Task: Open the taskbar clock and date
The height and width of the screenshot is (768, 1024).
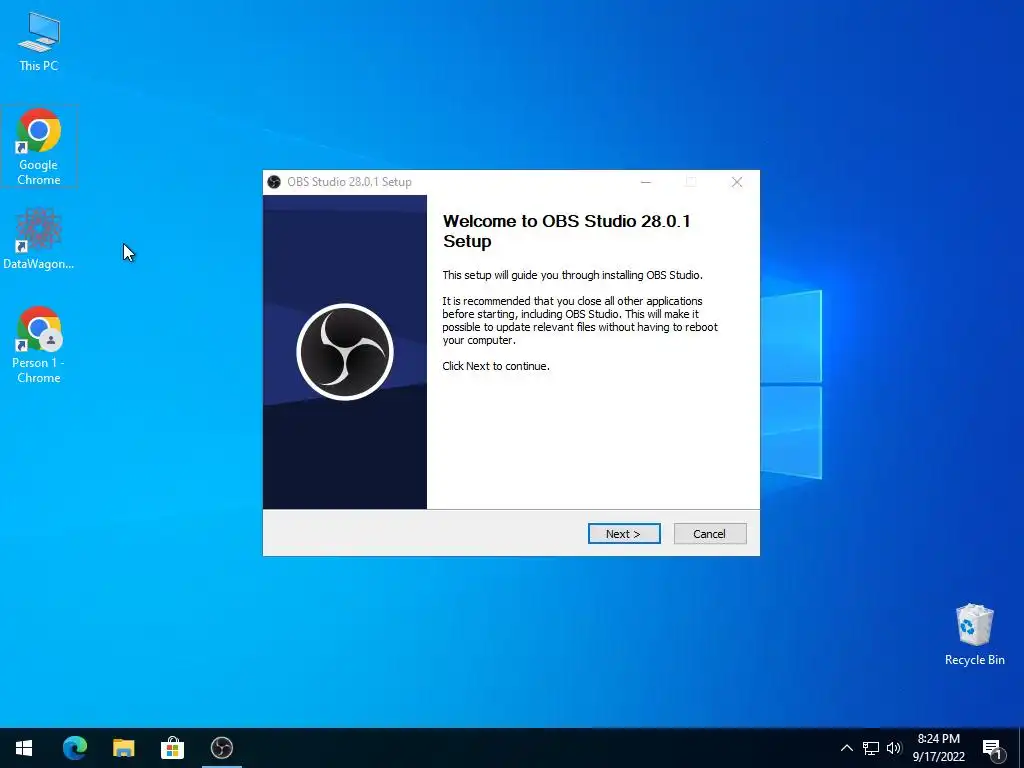Action: coord(938,748)
